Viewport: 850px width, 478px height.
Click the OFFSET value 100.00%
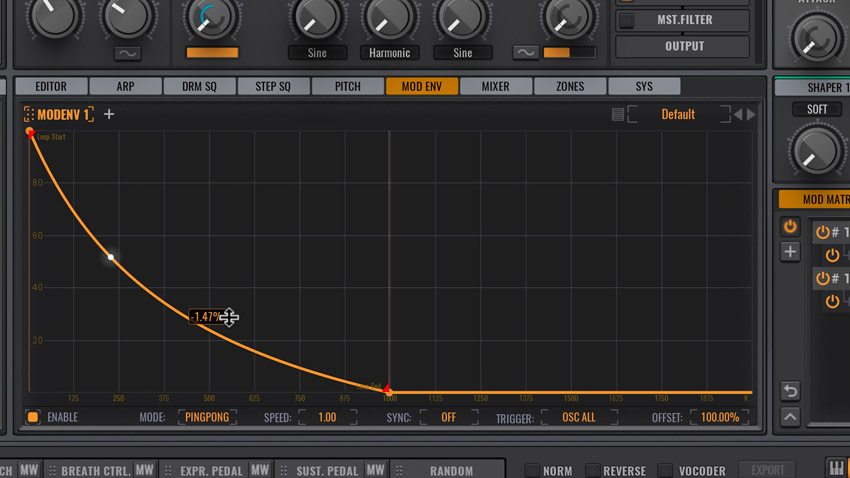point(720,417)
